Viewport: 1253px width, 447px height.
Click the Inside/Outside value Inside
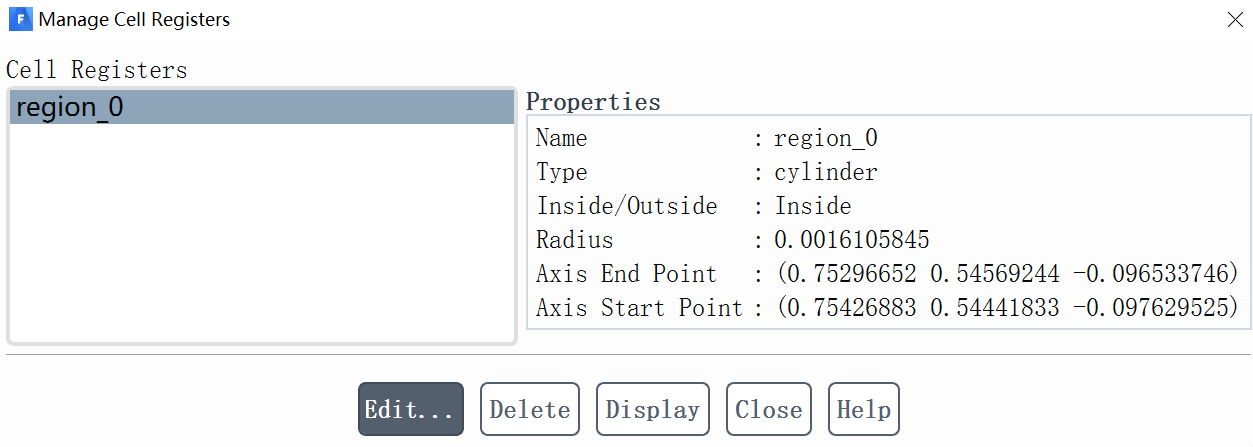coord(812,206)
